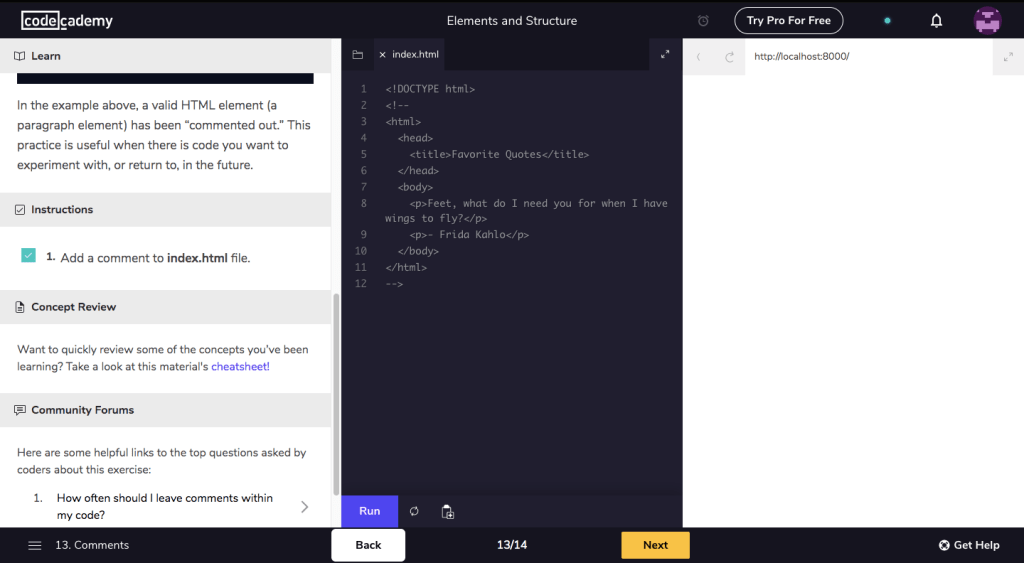
Task: Open the syllabus hamburger menu
Action: [35, 545]
